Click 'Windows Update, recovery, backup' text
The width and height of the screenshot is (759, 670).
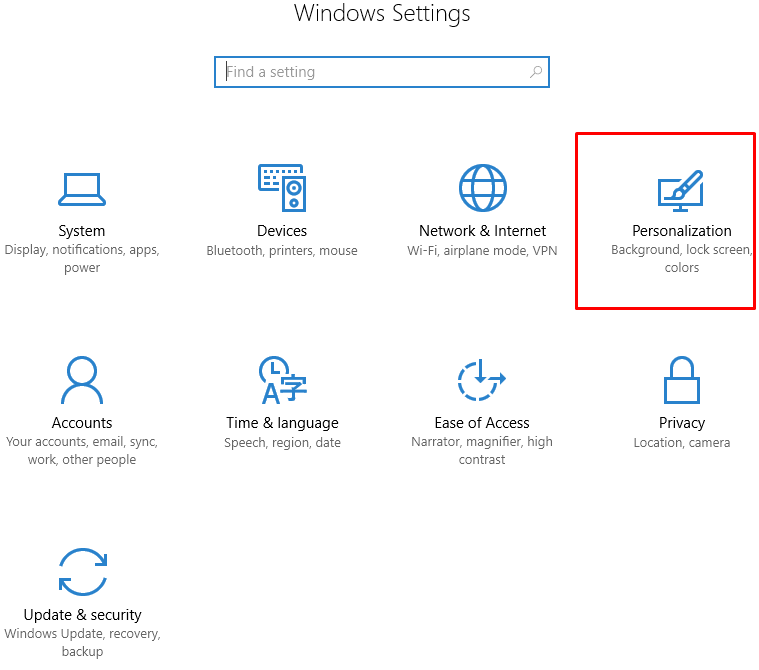[x=82, y=642]
